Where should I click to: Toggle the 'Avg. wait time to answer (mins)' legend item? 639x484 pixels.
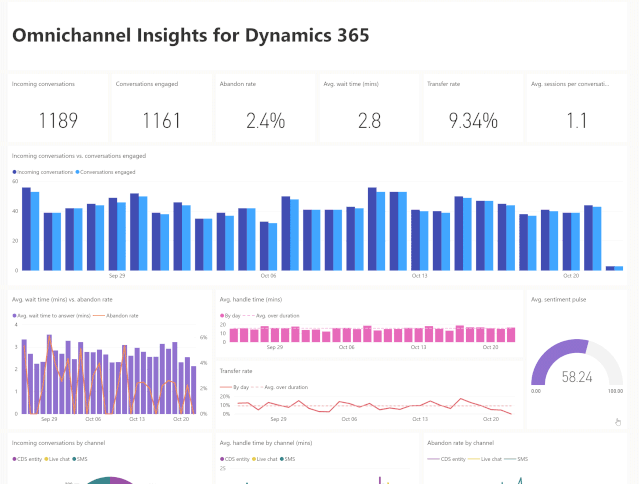click(x=51, y=316)
